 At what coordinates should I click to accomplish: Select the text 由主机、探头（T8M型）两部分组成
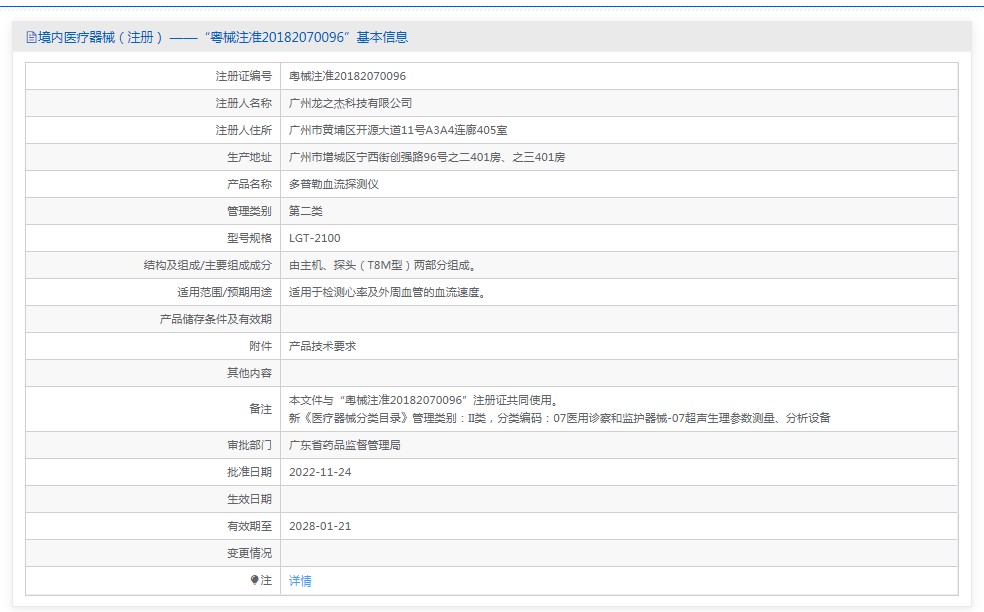tap(380, 265)
